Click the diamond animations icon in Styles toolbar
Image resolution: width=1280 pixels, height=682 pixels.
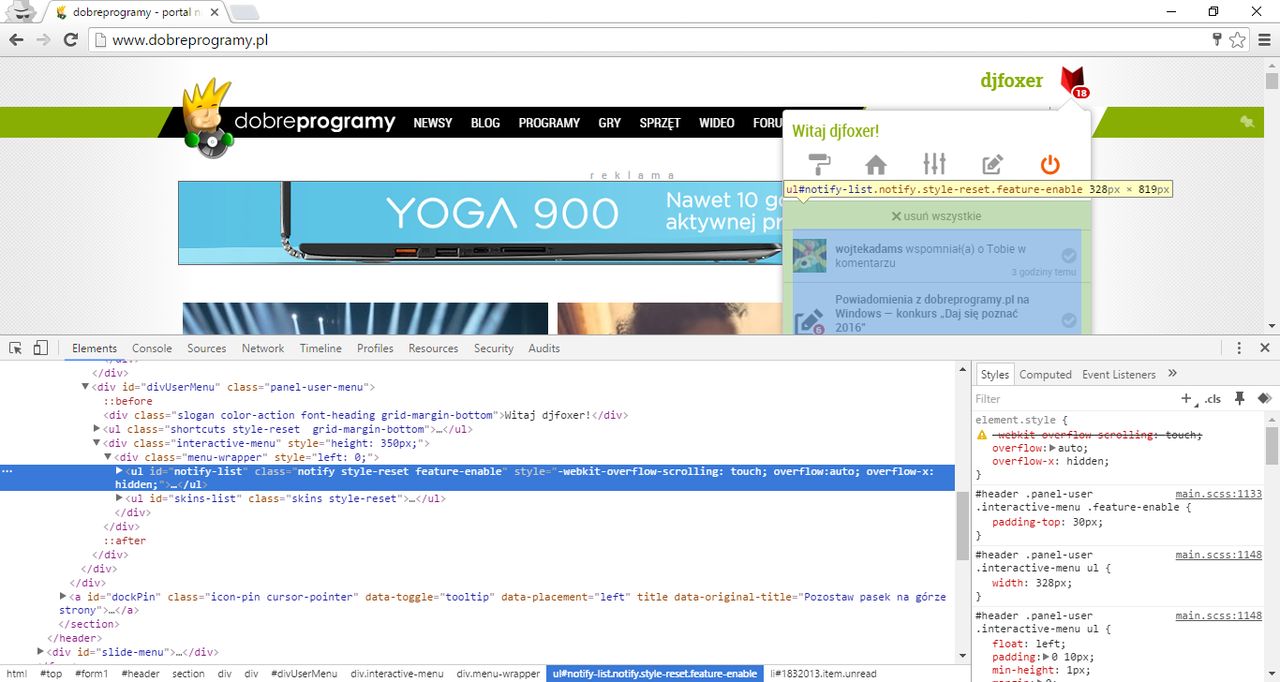click(x=1264, y=398)
